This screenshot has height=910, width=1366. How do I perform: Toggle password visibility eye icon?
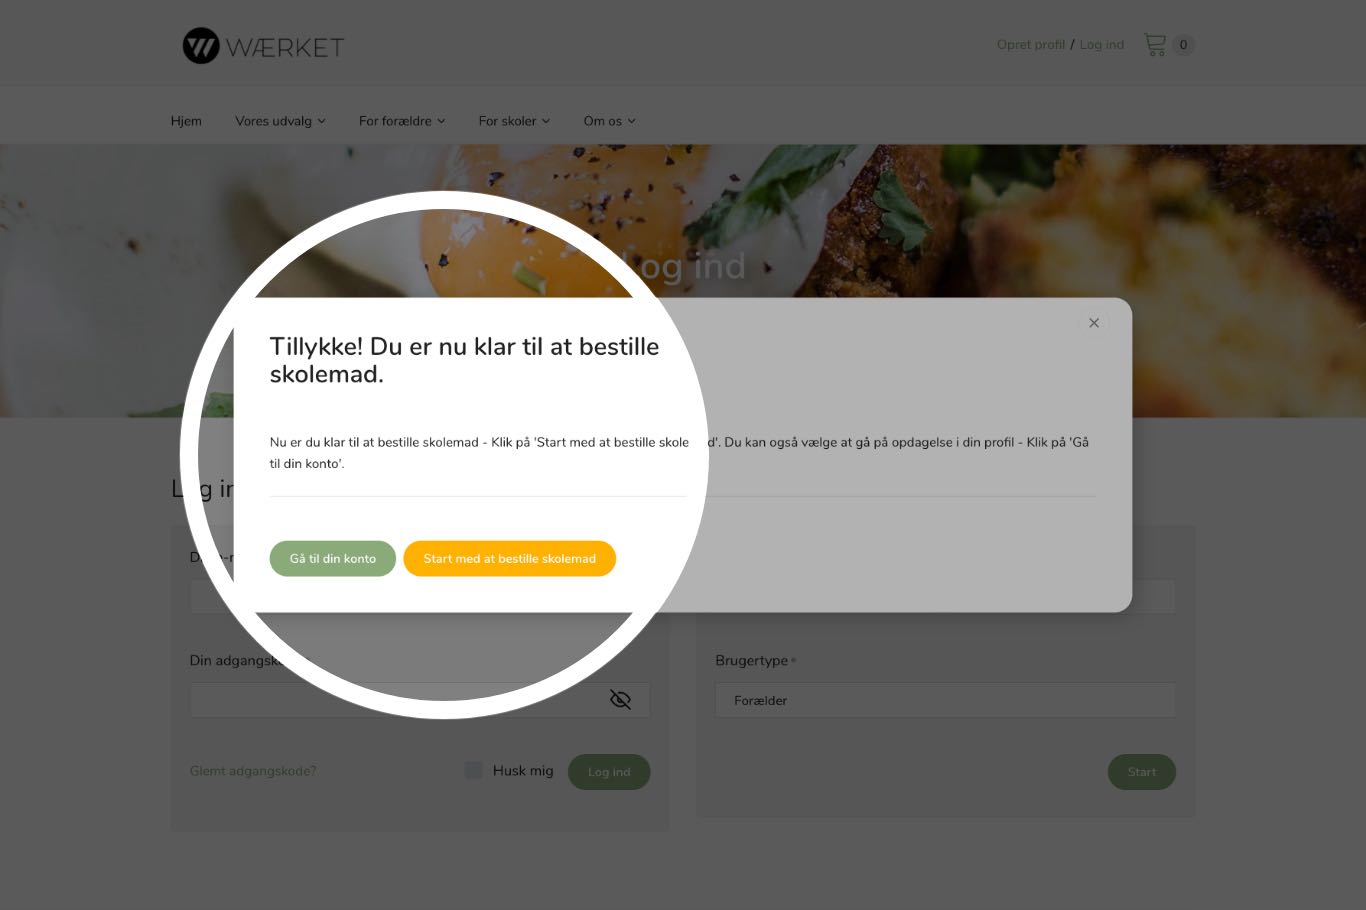click(x=620, y=700)
